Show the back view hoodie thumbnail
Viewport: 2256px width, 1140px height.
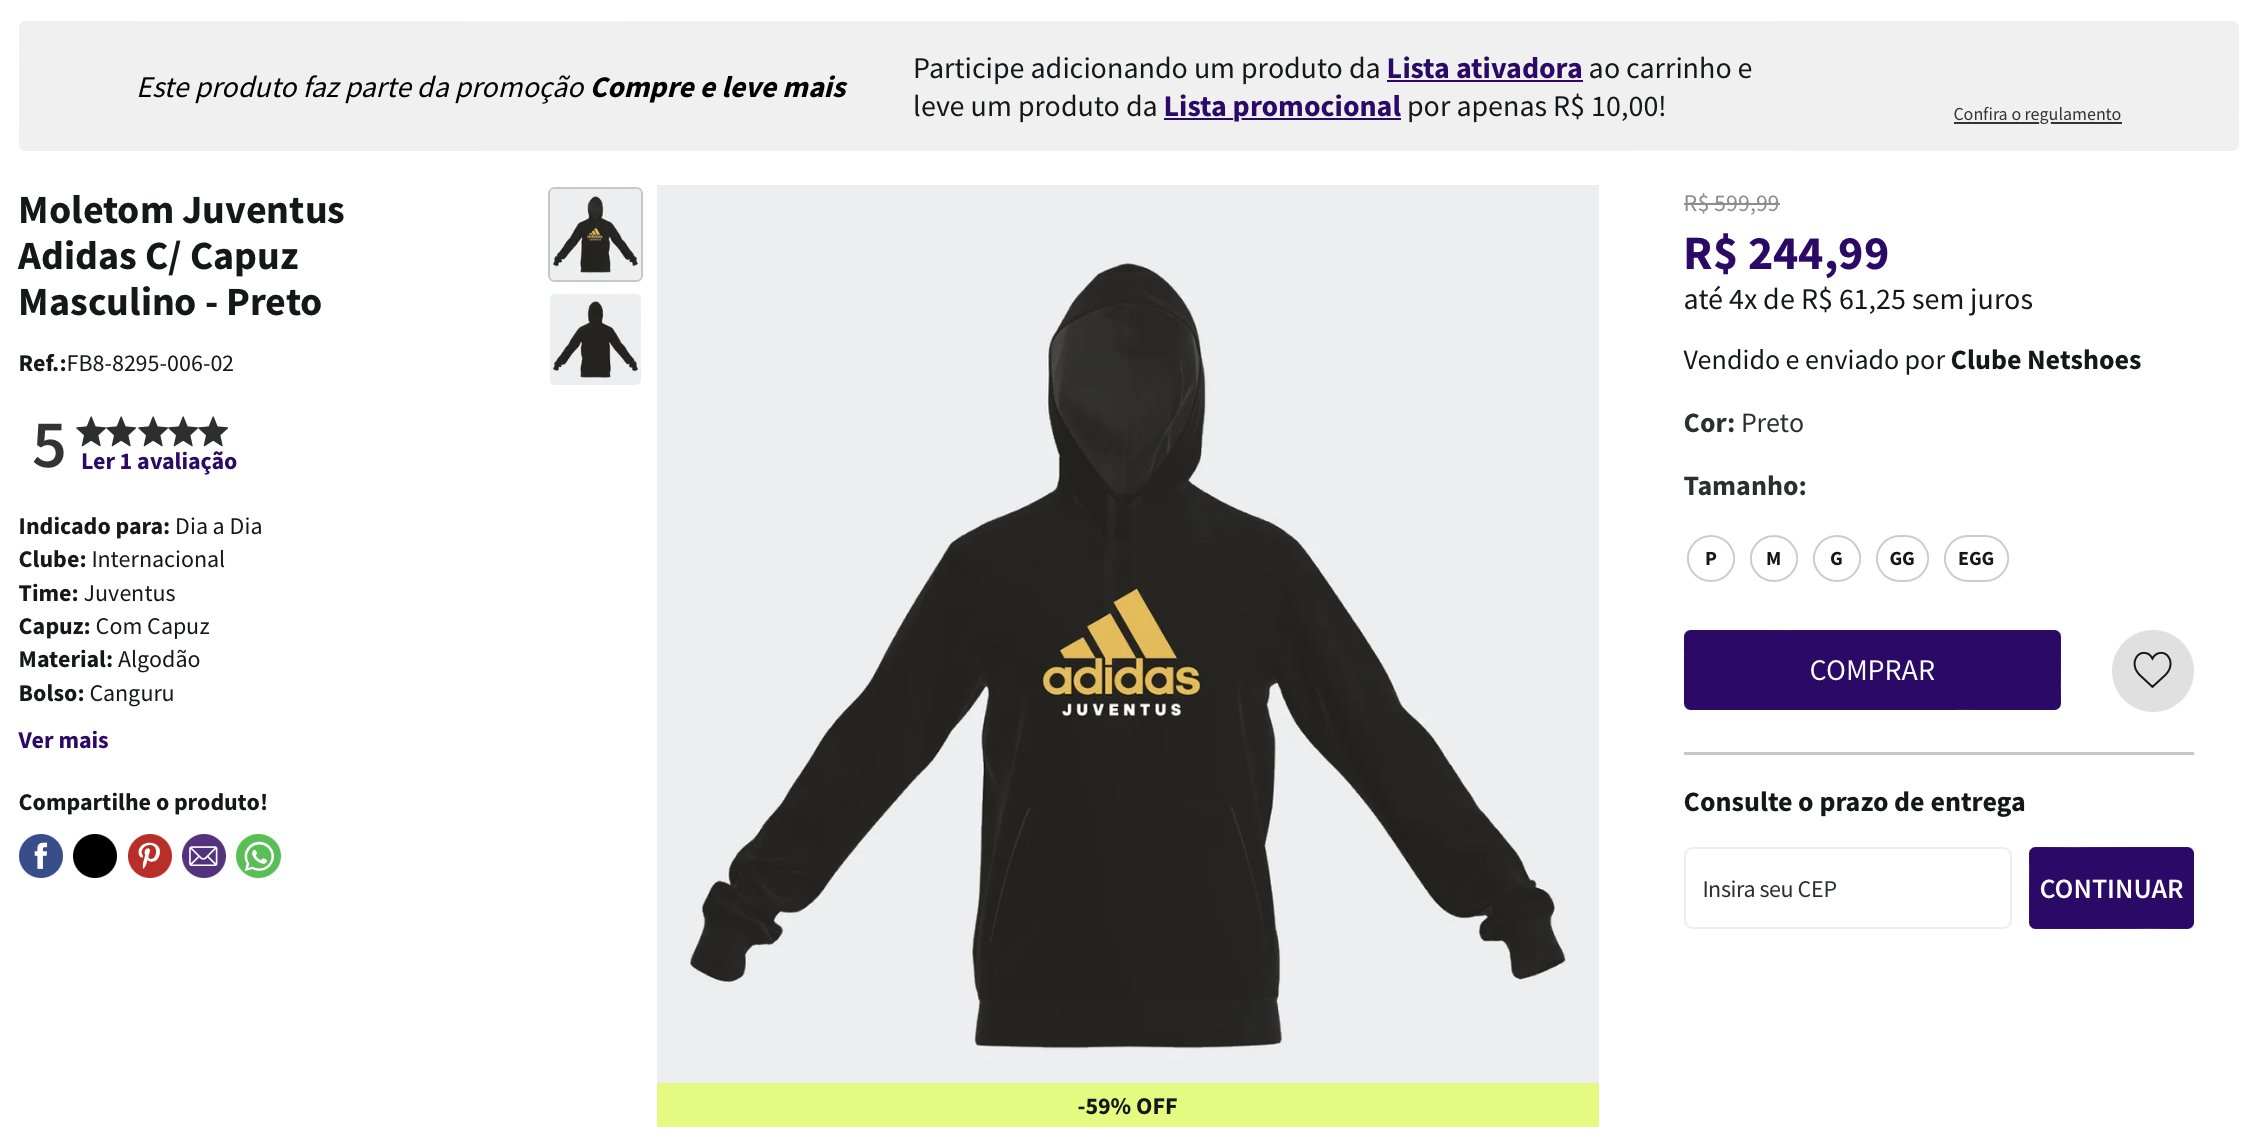click(595, 339)
